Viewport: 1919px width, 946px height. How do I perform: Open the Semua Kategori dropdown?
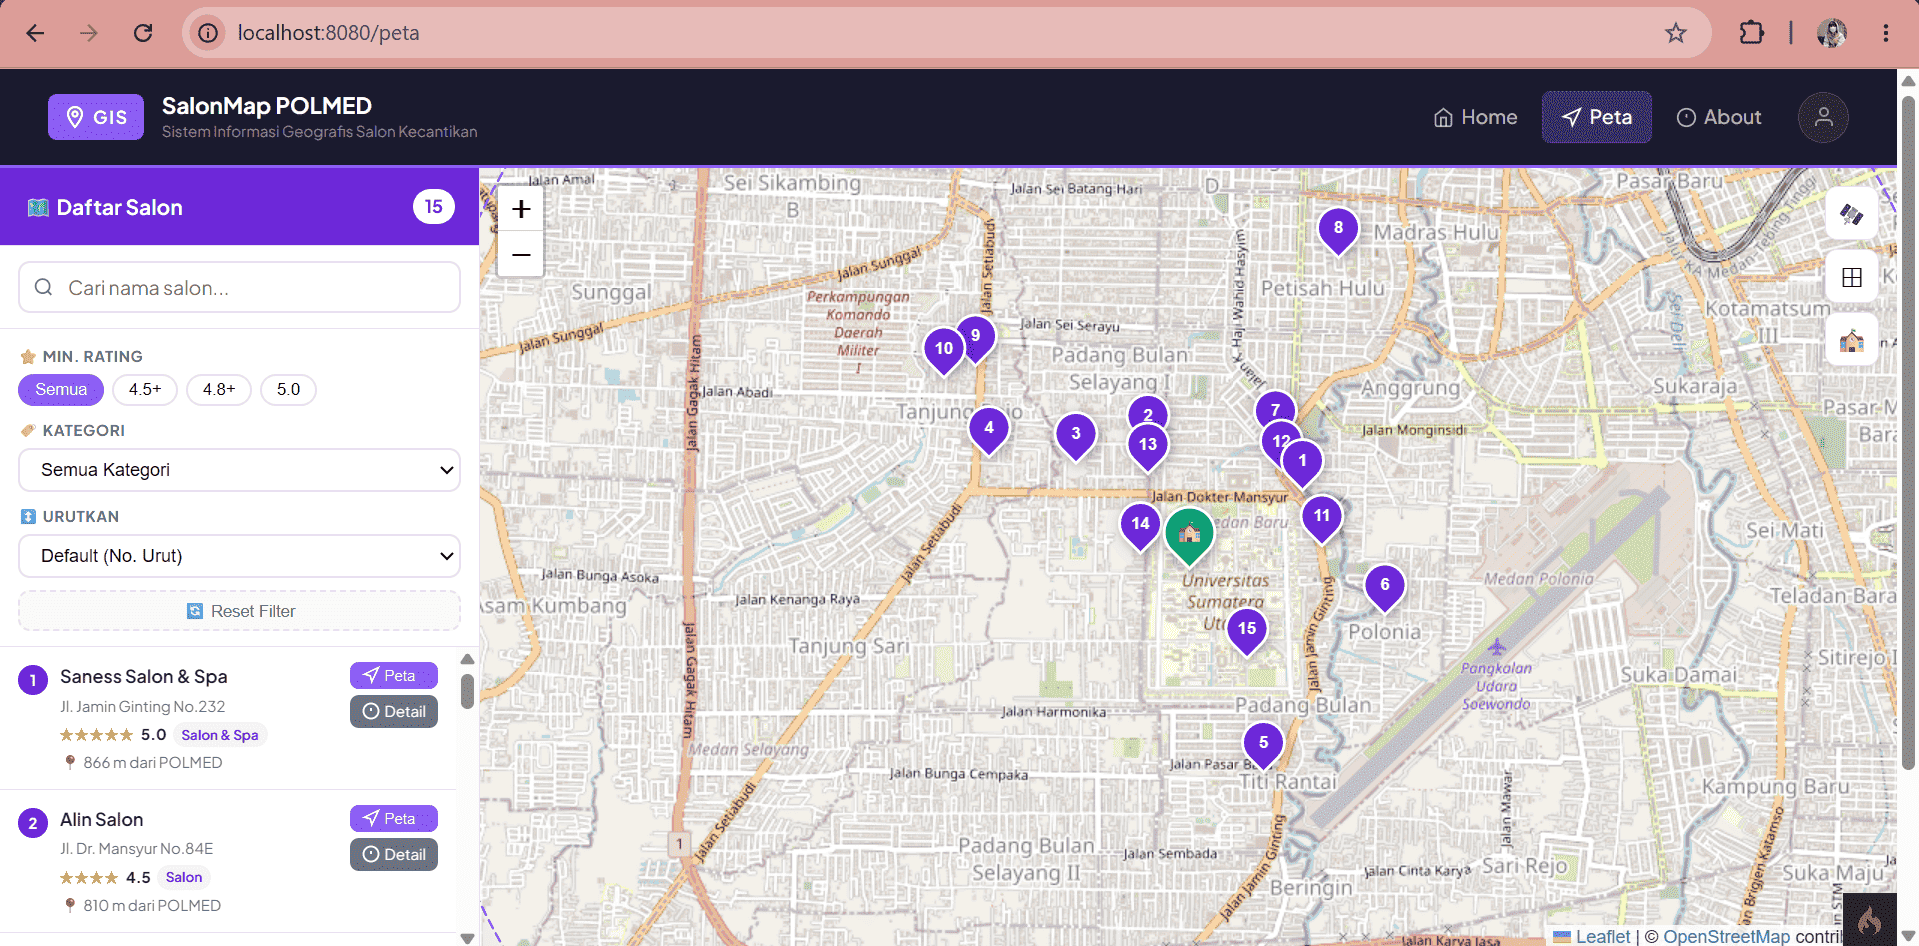(239, 470)
